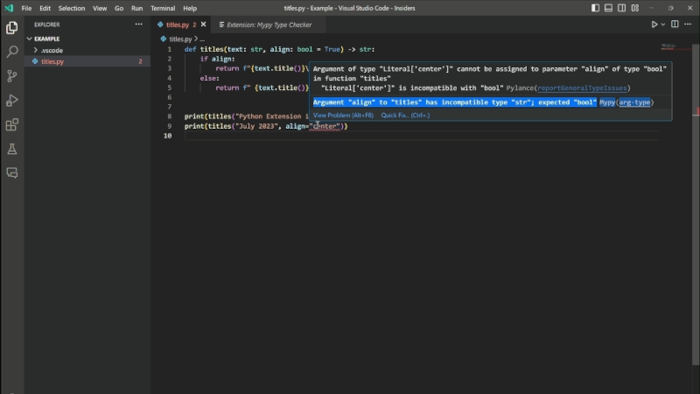Screen dimensions: 700x394
Task: Click the underlined "center" string argument
Action: (x=325, y=126)
